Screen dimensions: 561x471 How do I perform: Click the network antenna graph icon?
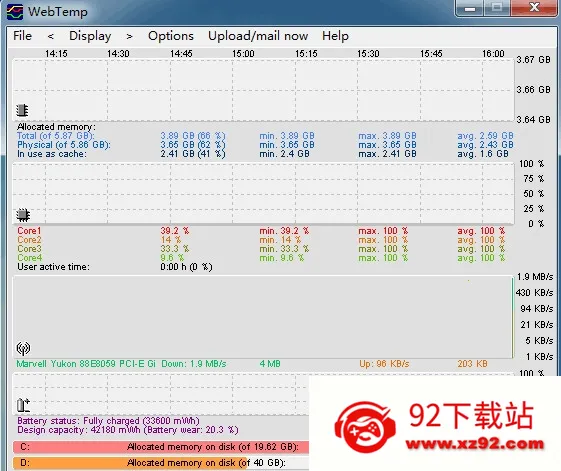click(x=23, y=348)
